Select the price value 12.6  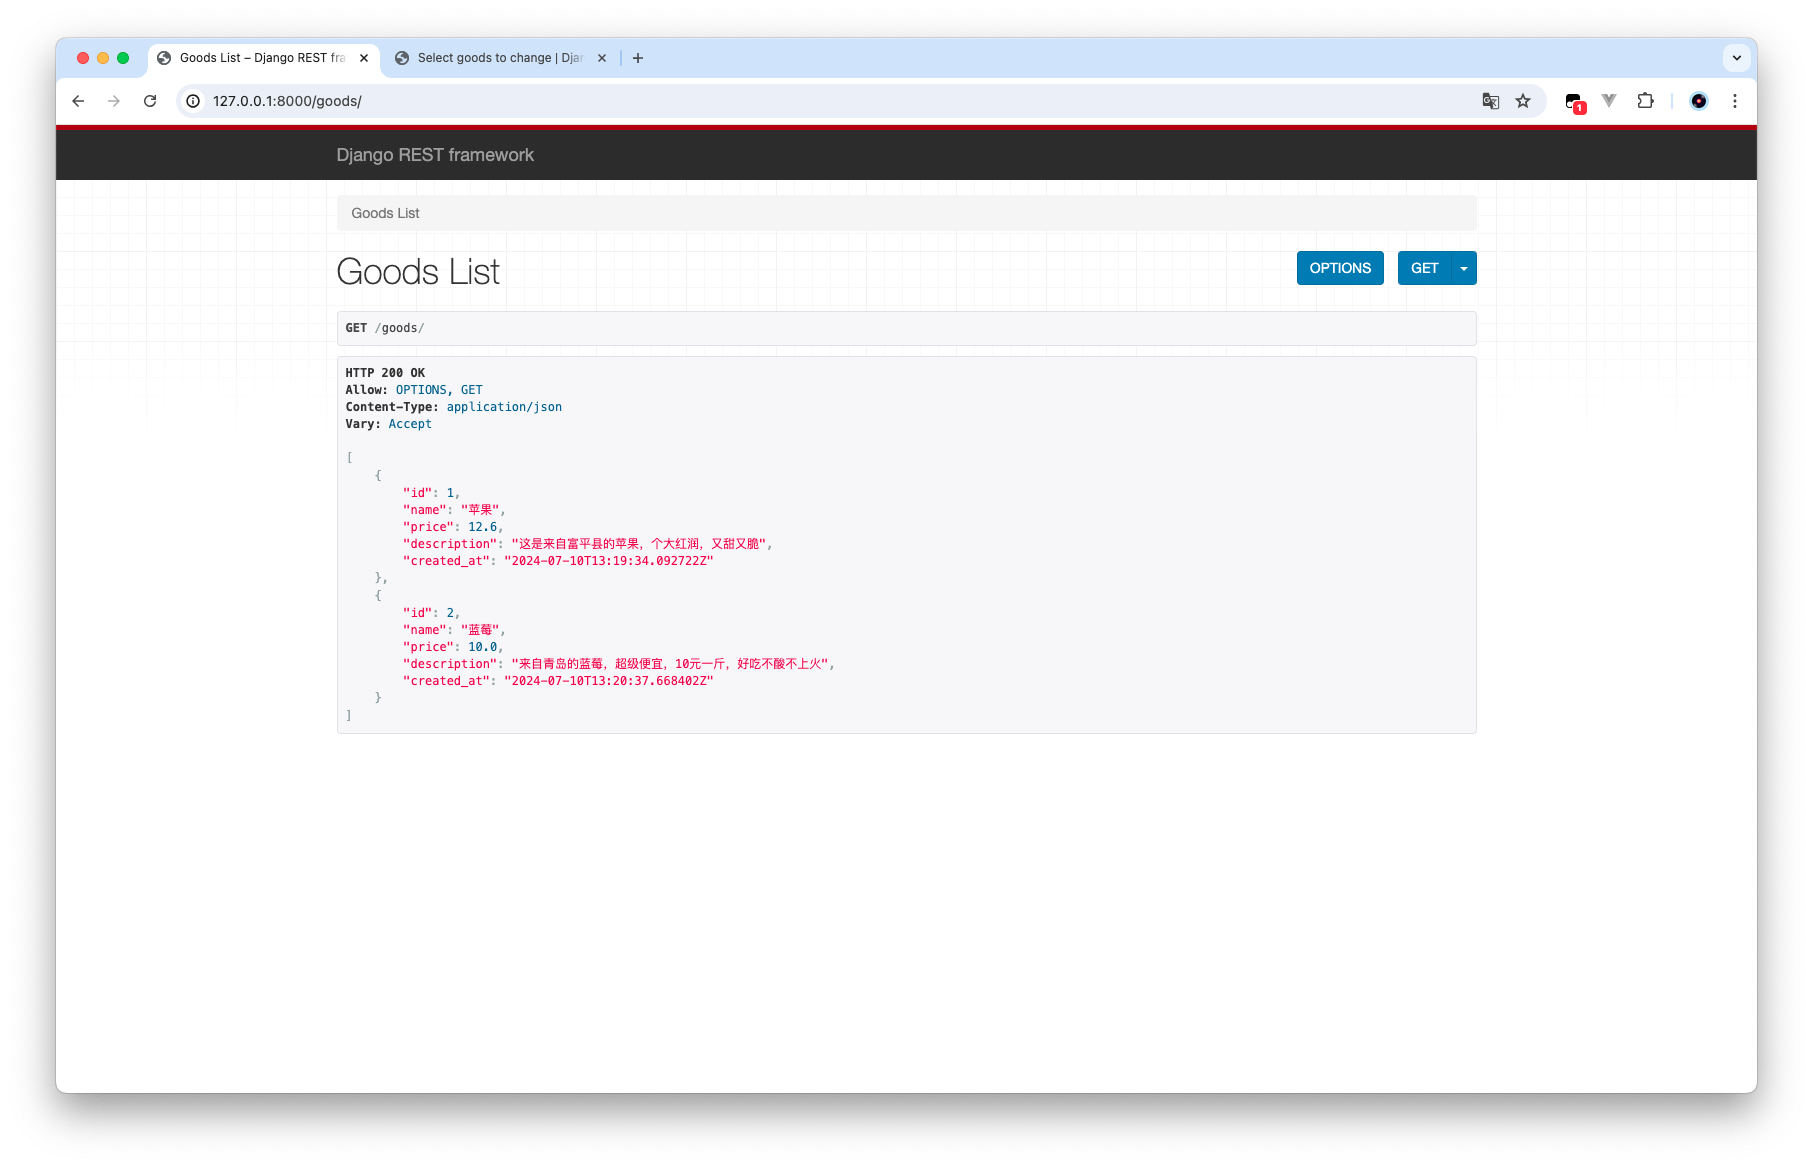(x=482, y=527)
